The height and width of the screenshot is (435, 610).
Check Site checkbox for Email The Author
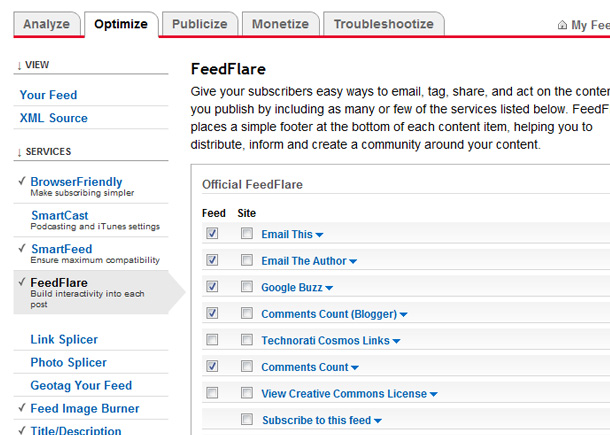pos(247,260)
